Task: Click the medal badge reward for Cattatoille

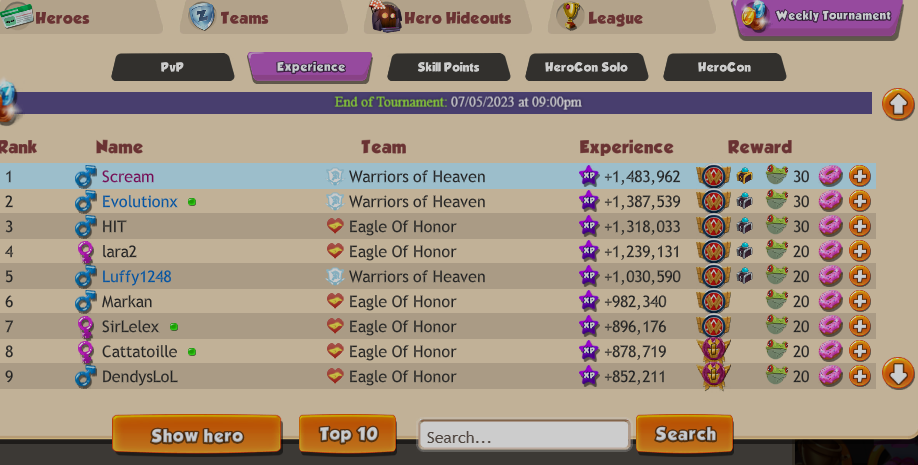Action: [714, 351]
